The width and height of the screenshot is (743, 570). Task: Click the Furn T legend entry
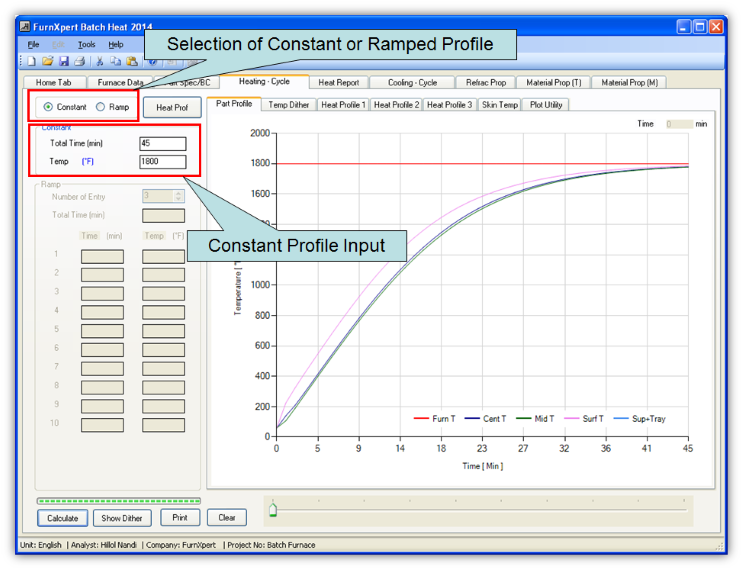[435, 419]
